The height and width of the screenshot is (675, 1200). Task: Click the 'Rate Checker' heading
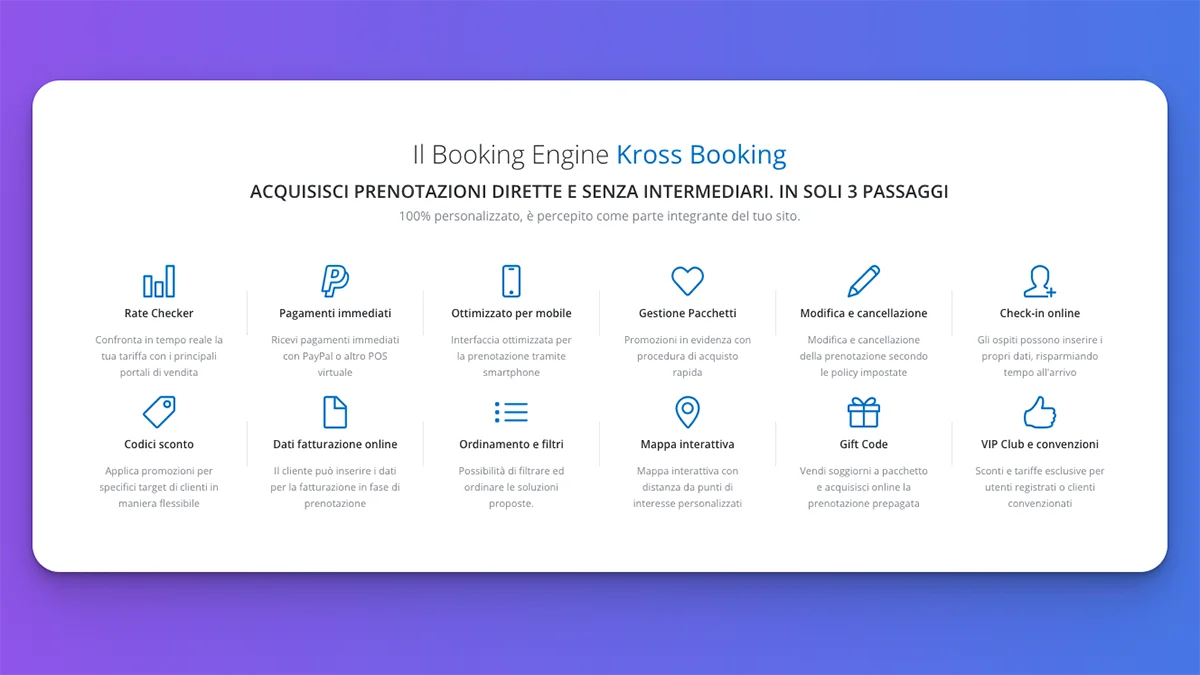[159, 313]
